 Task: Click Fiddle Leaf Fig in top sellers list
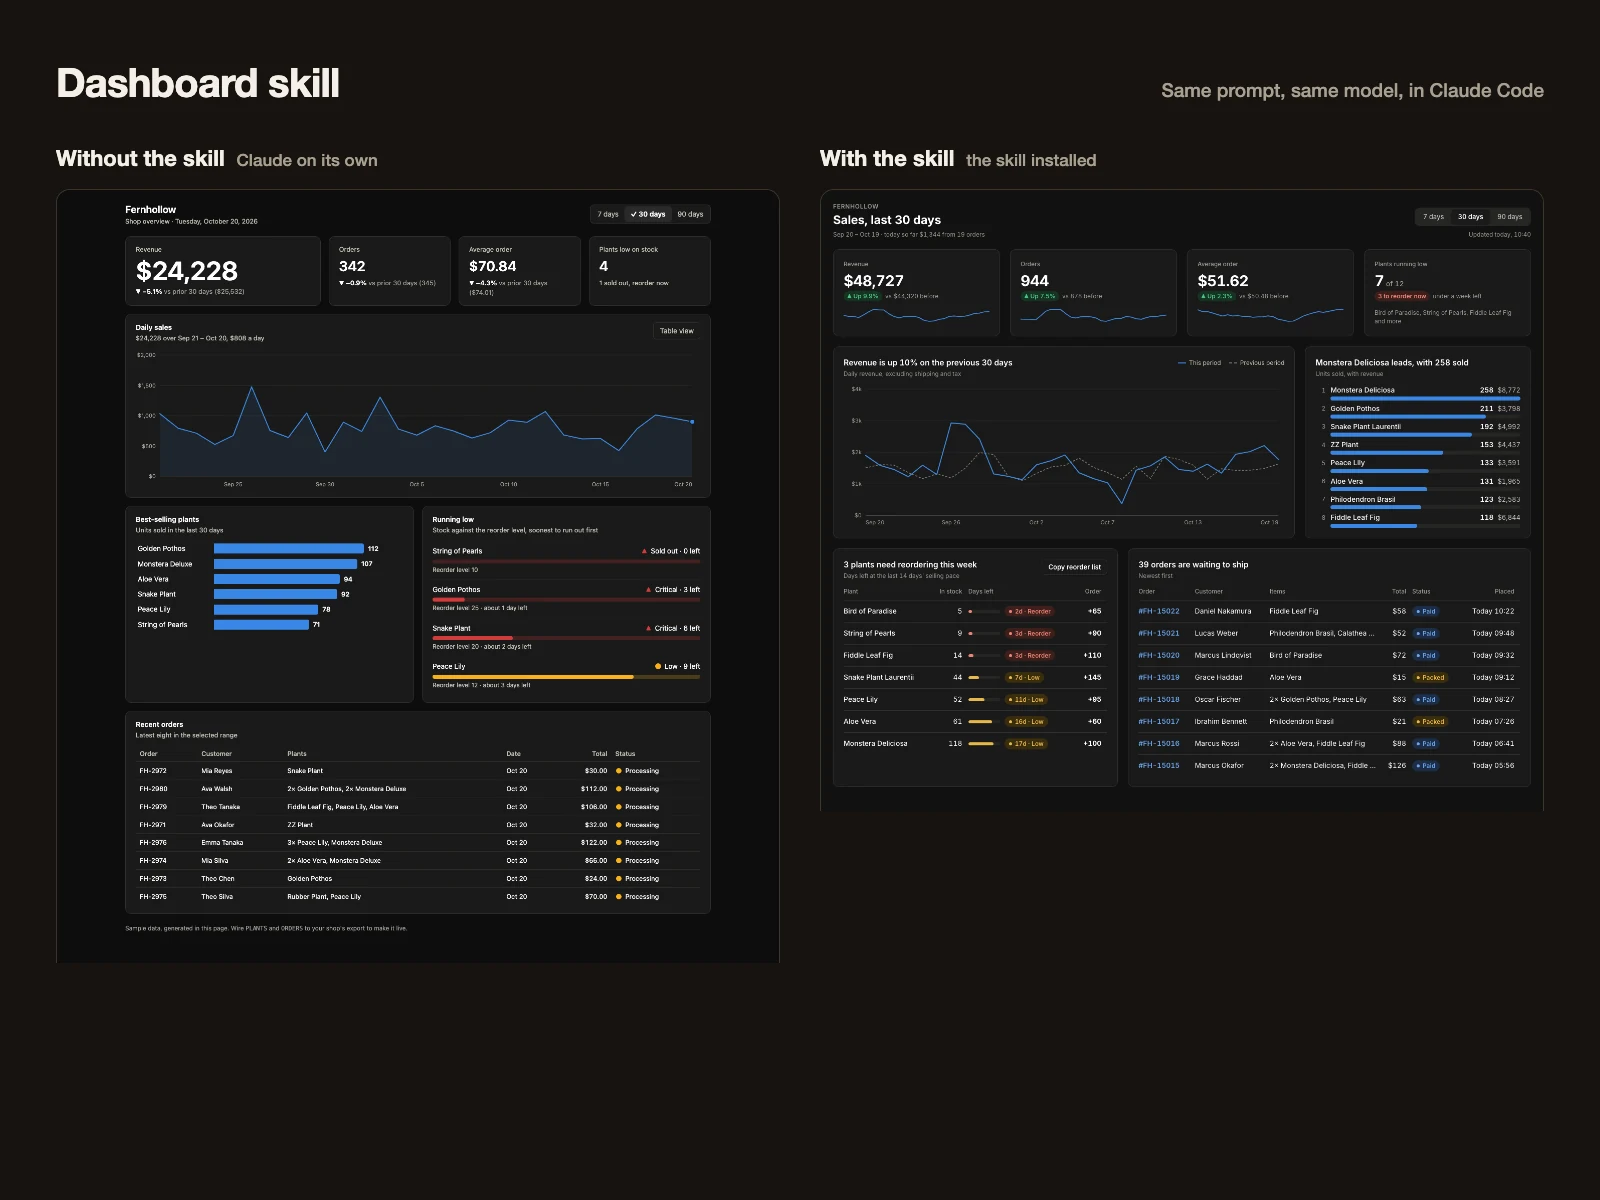point(1355,517)
